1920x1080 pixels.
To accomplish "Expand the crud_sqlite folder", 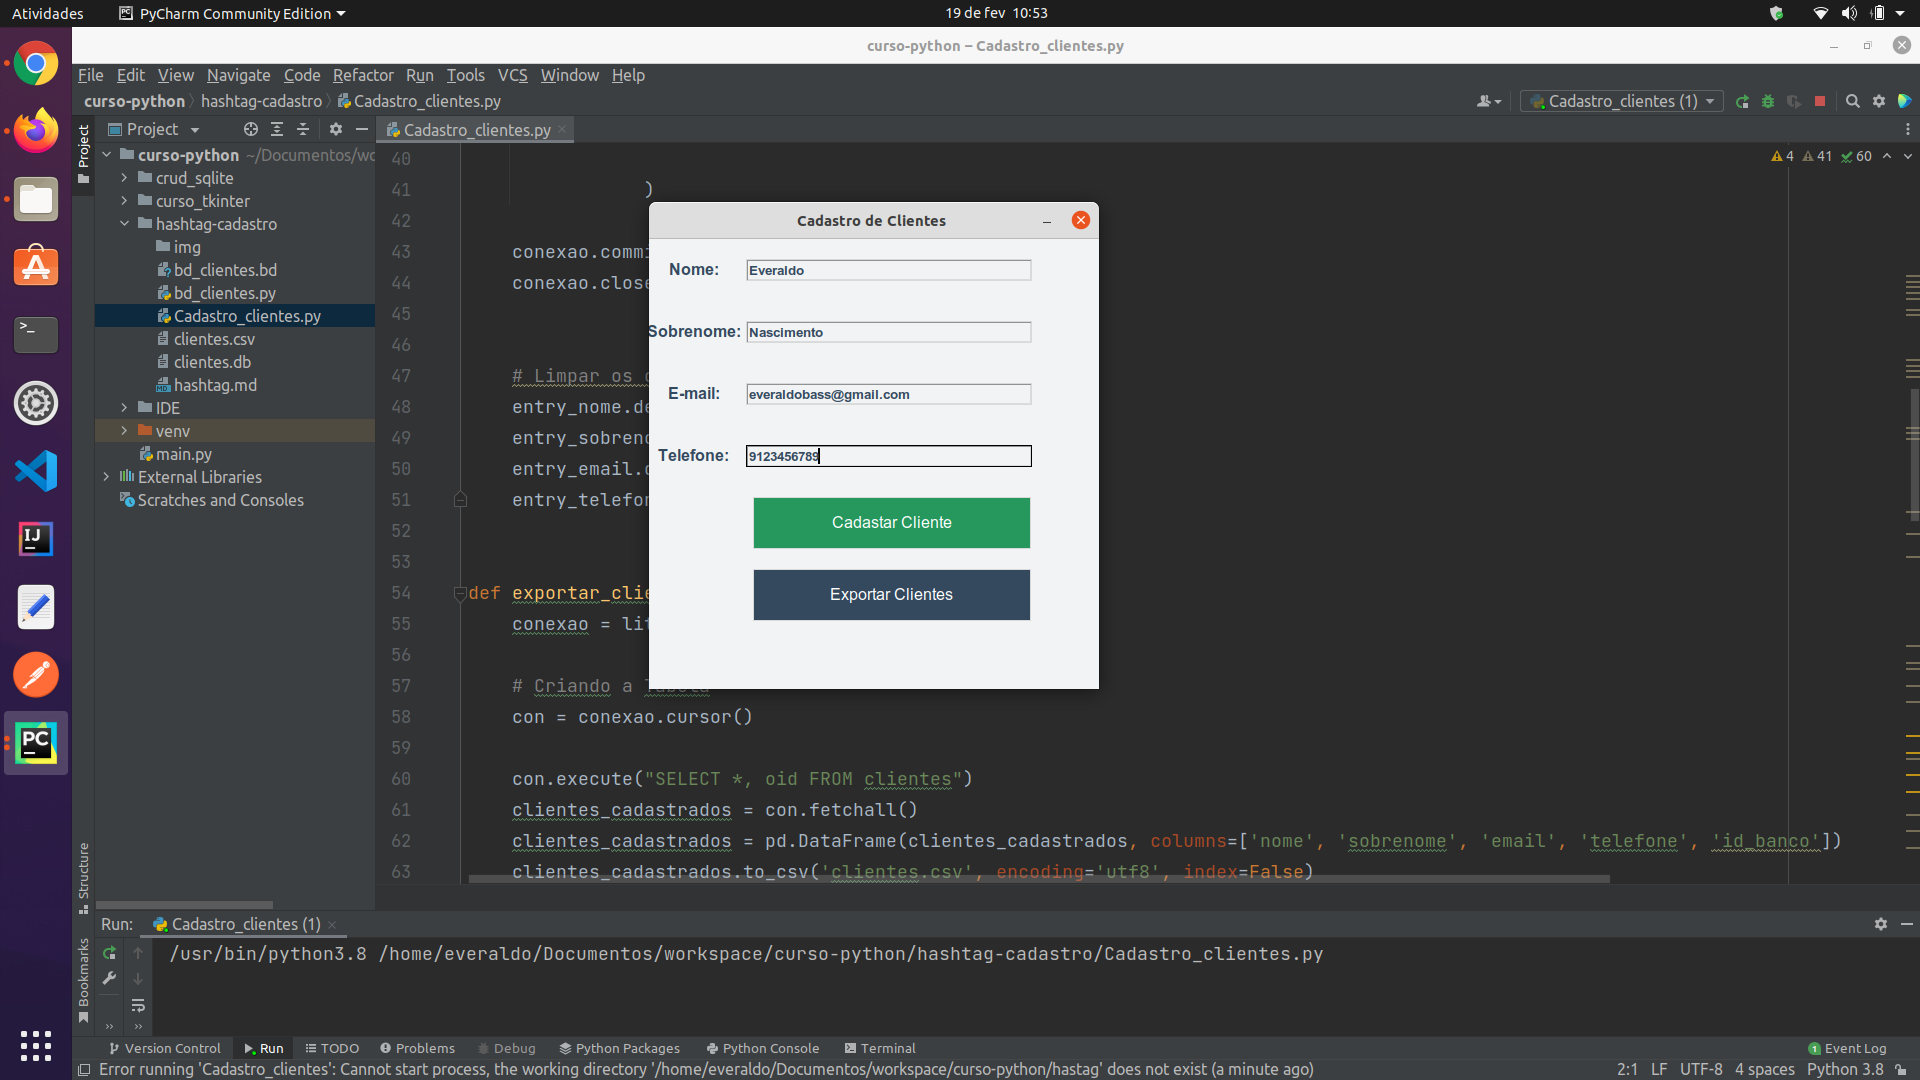I will (124, 178).
